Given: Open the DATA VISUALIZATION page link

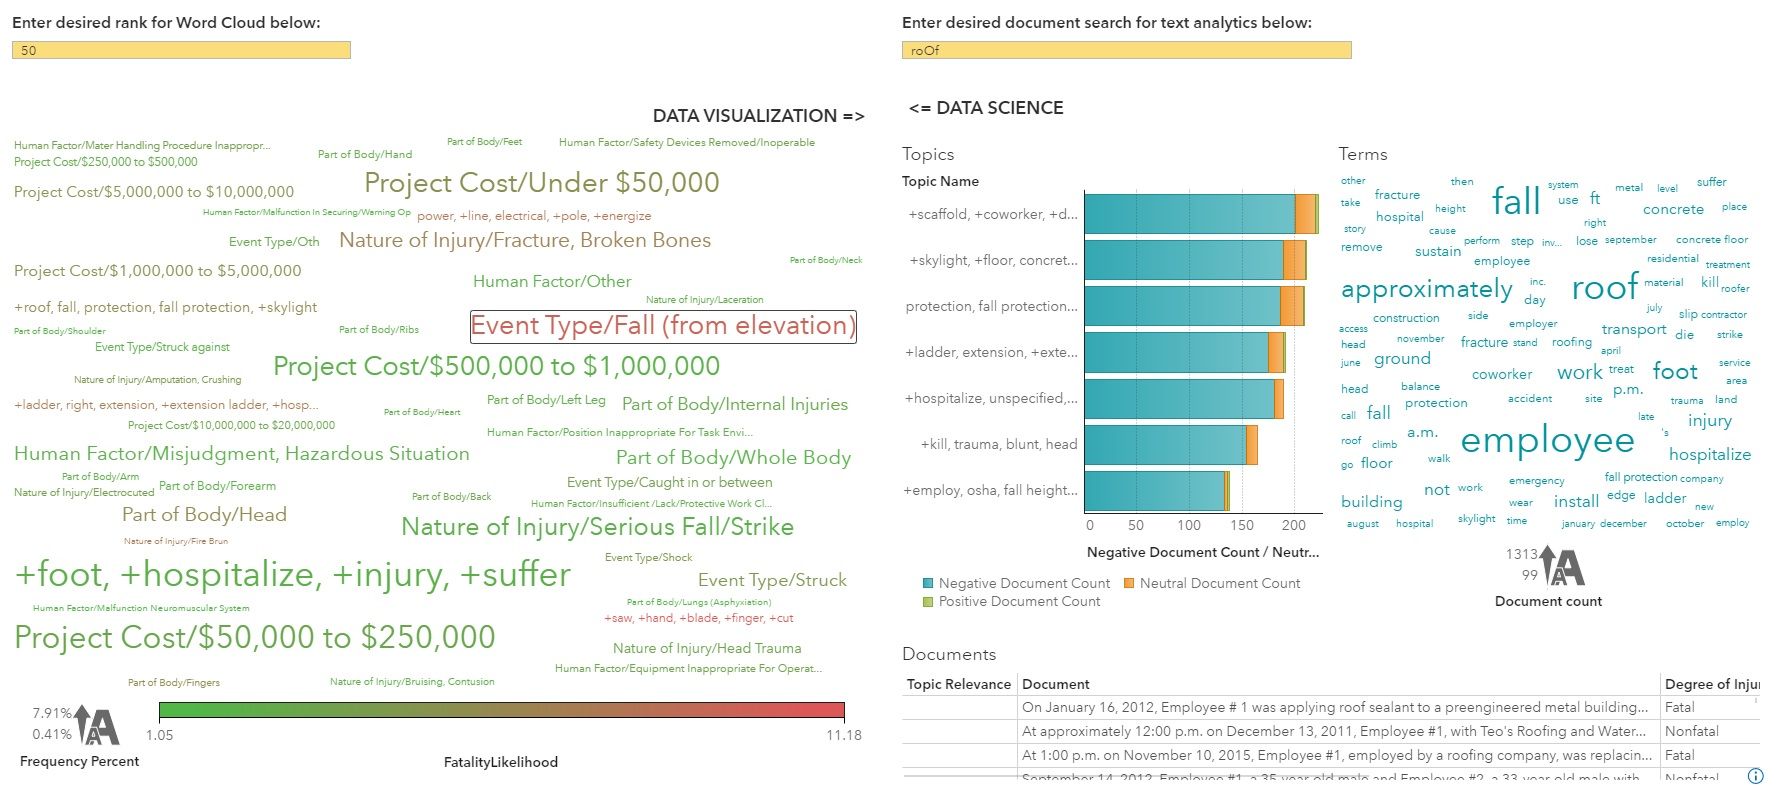Looking at the screenshot, I should click(757, 116).
